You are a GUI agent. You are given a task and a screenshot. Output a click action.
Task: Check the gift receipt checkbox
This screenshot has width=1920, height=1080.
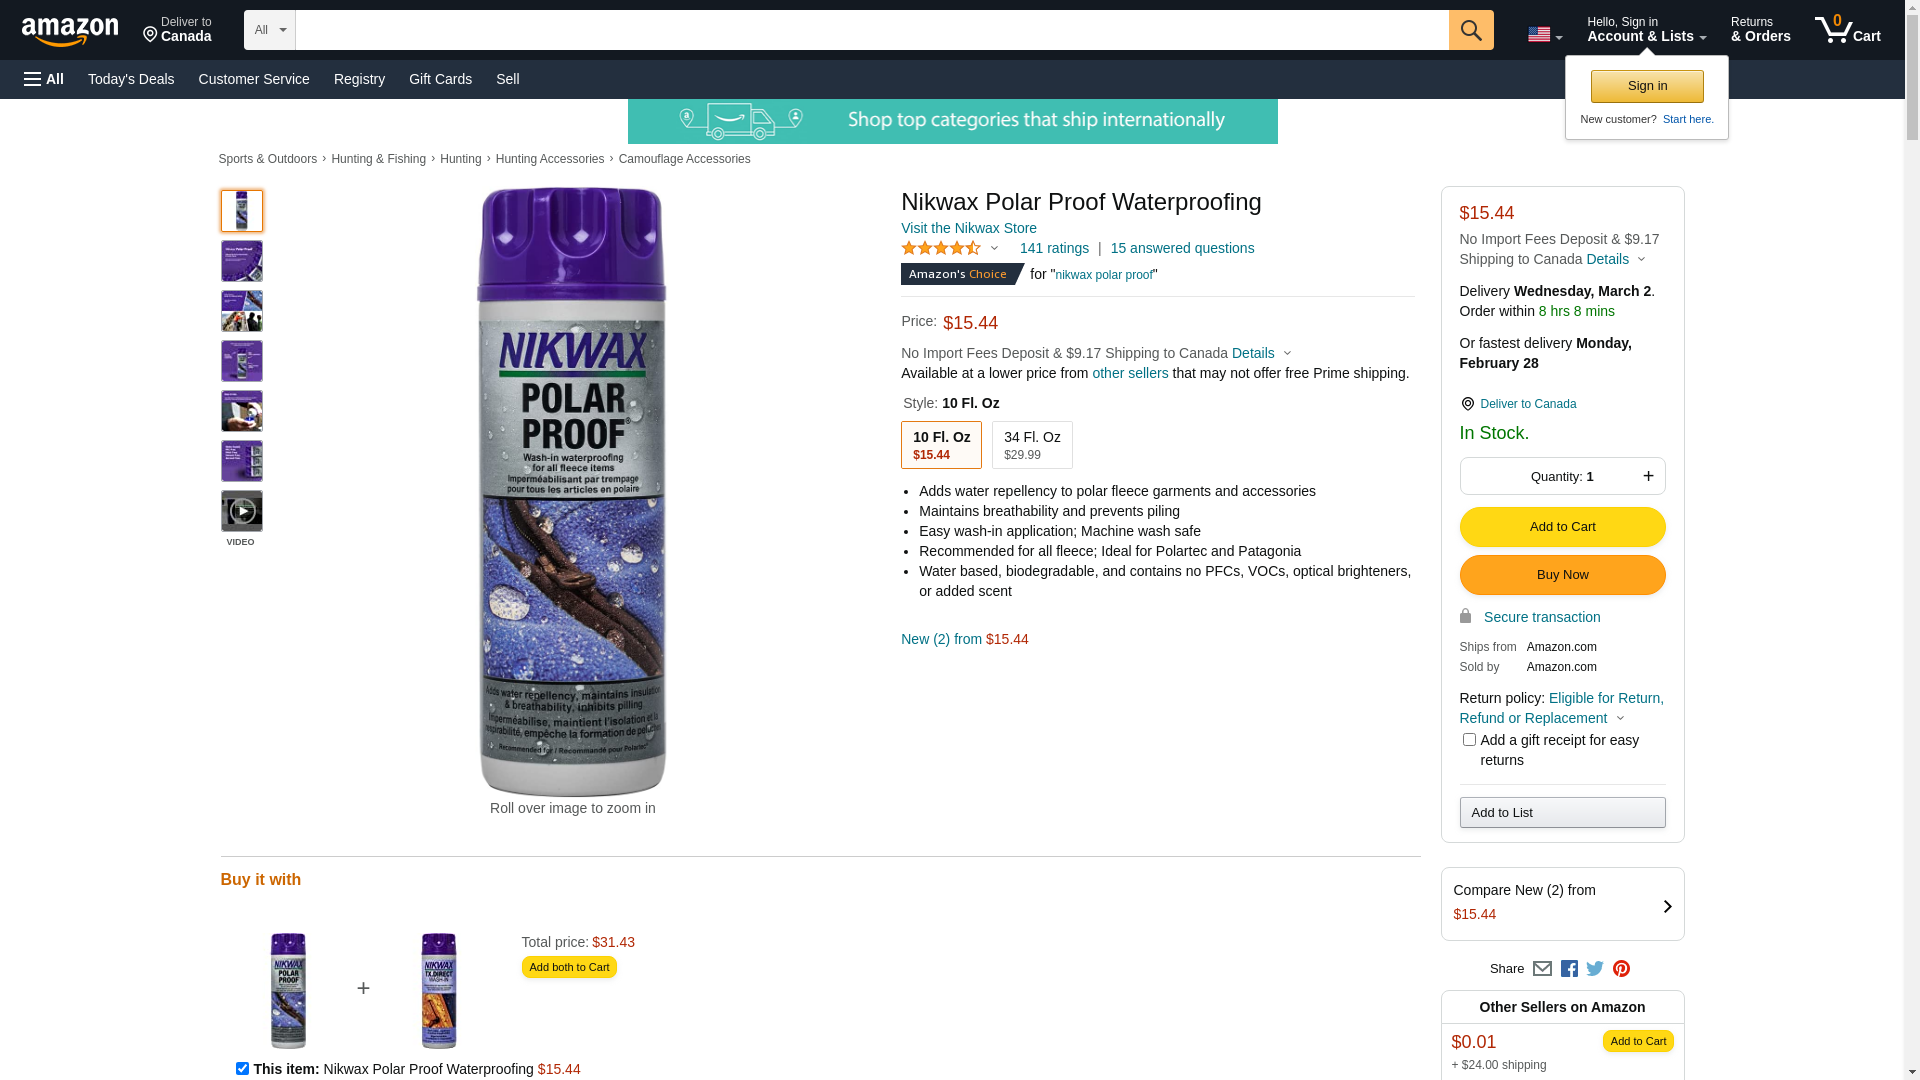point(1469,740)
